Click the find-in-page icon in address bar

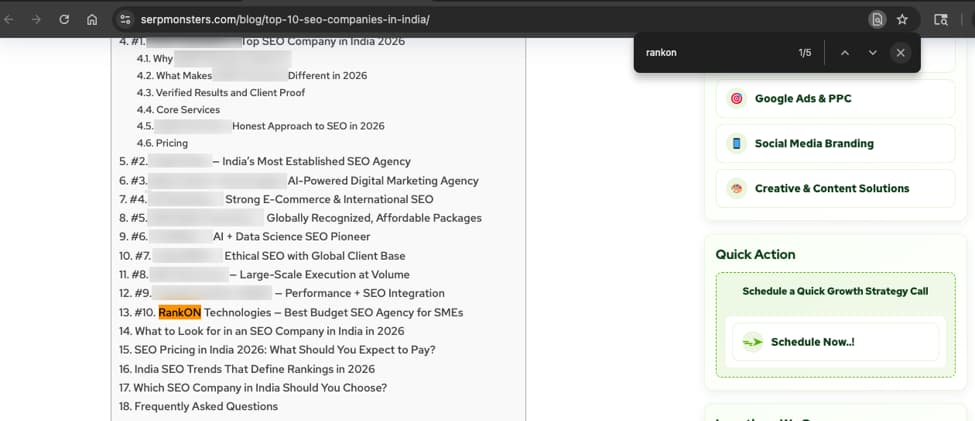point(877,19)
